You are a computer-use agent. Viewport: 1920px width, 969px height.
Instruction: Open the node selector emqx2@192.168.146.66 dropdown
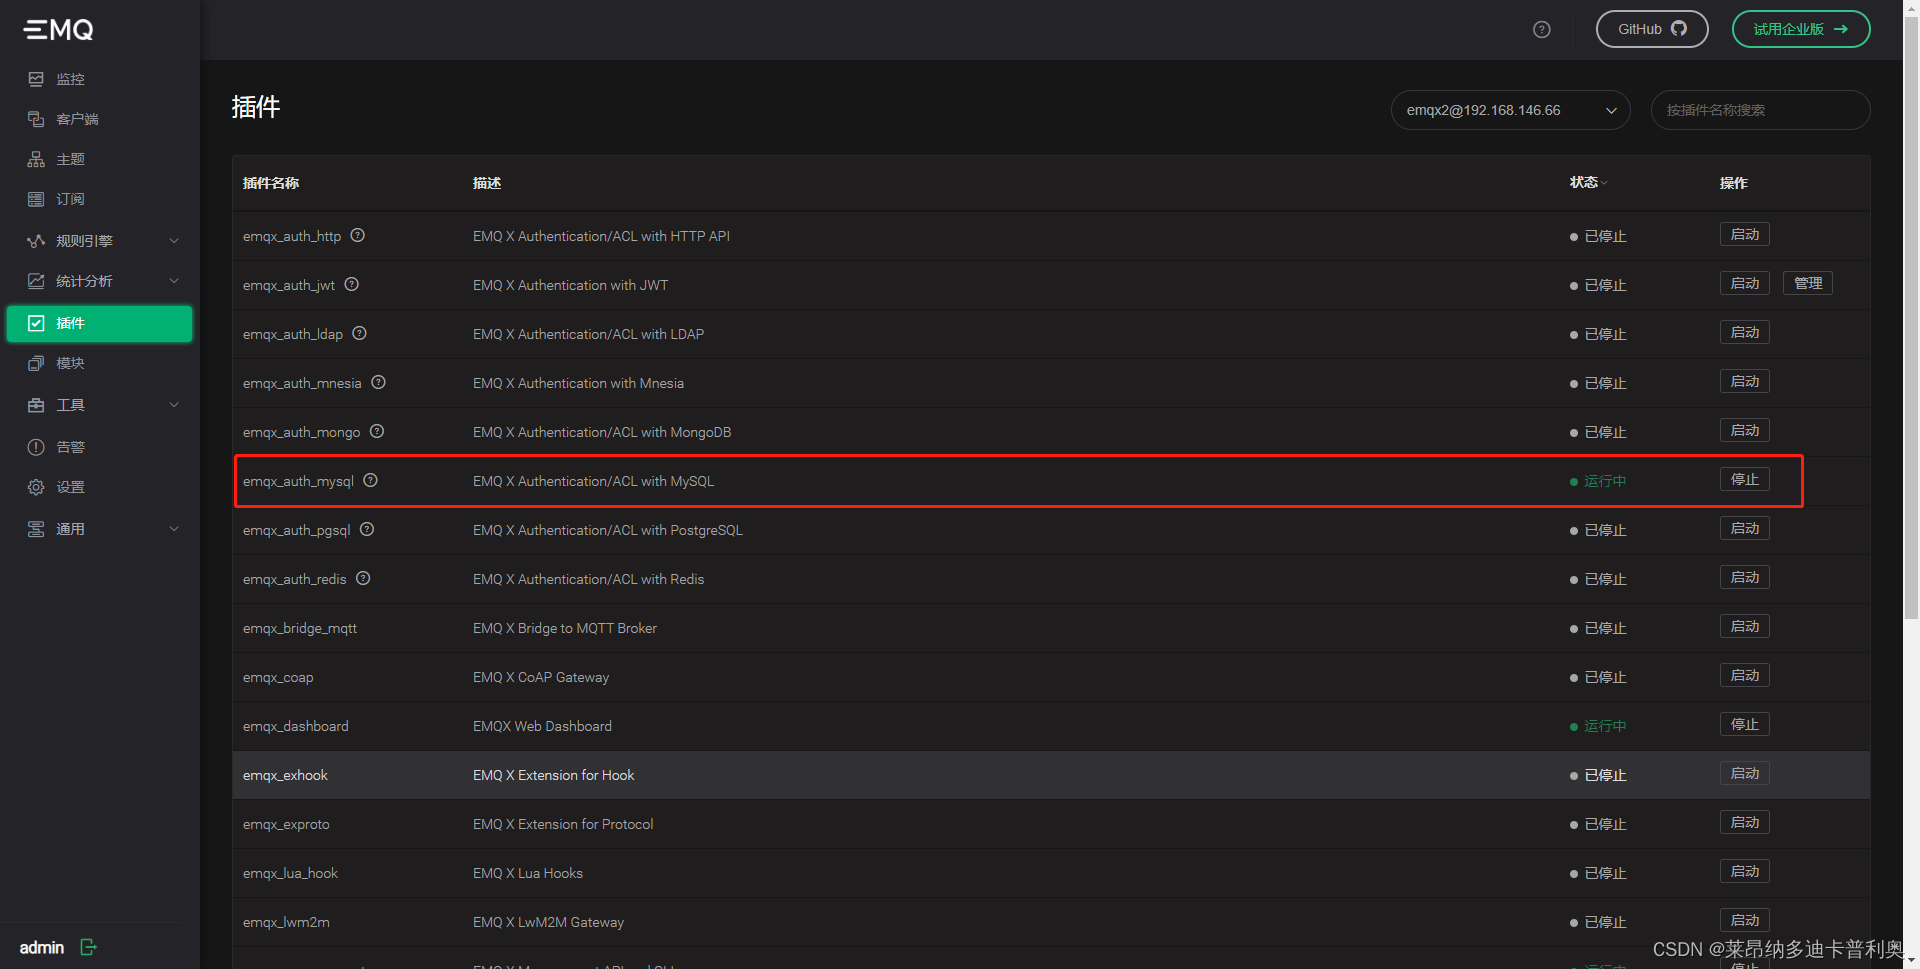[x=1510, y=110]
